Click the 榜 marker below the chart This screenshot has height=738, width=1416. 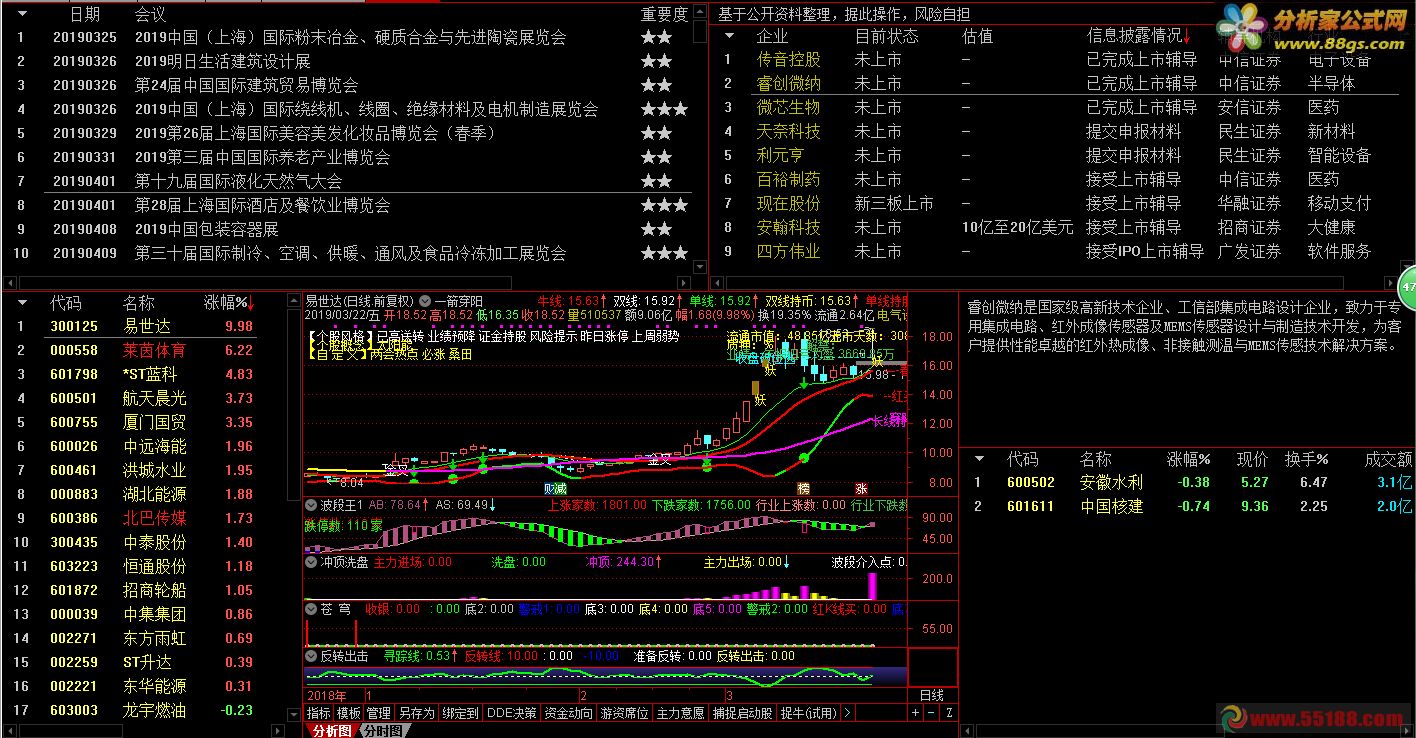pos(803,488)
